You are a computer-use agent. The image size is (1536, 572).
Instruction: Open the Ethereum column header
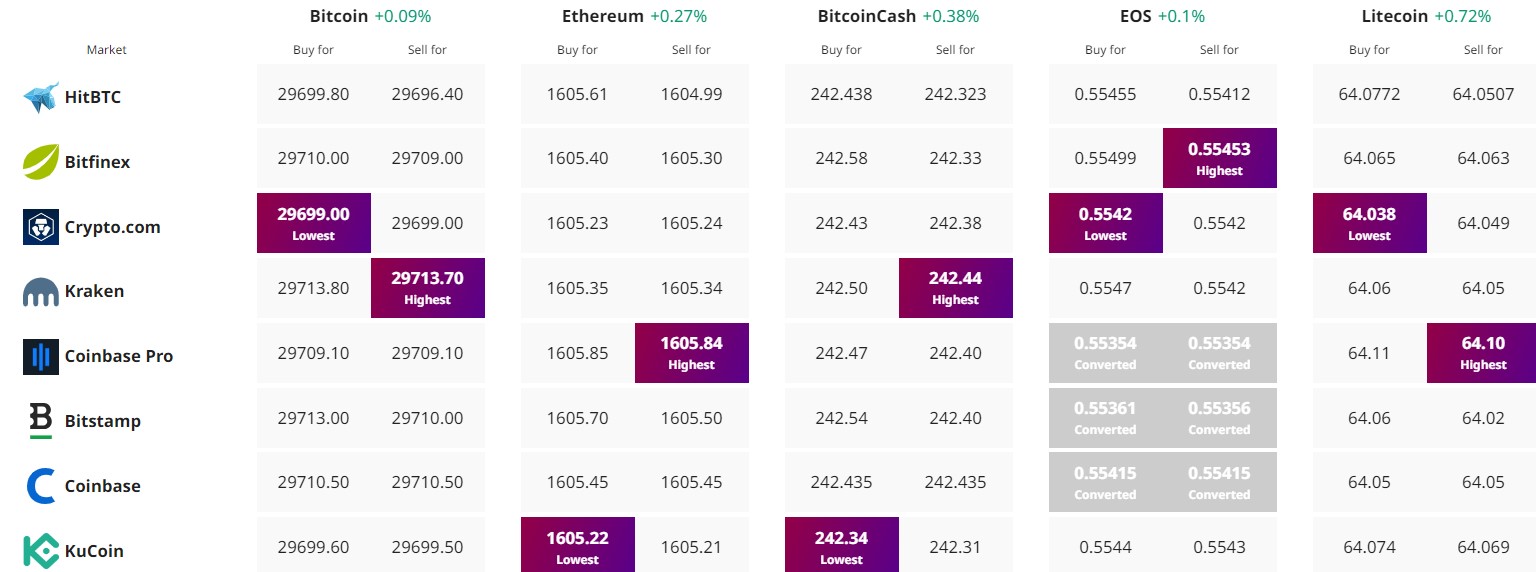603,16
